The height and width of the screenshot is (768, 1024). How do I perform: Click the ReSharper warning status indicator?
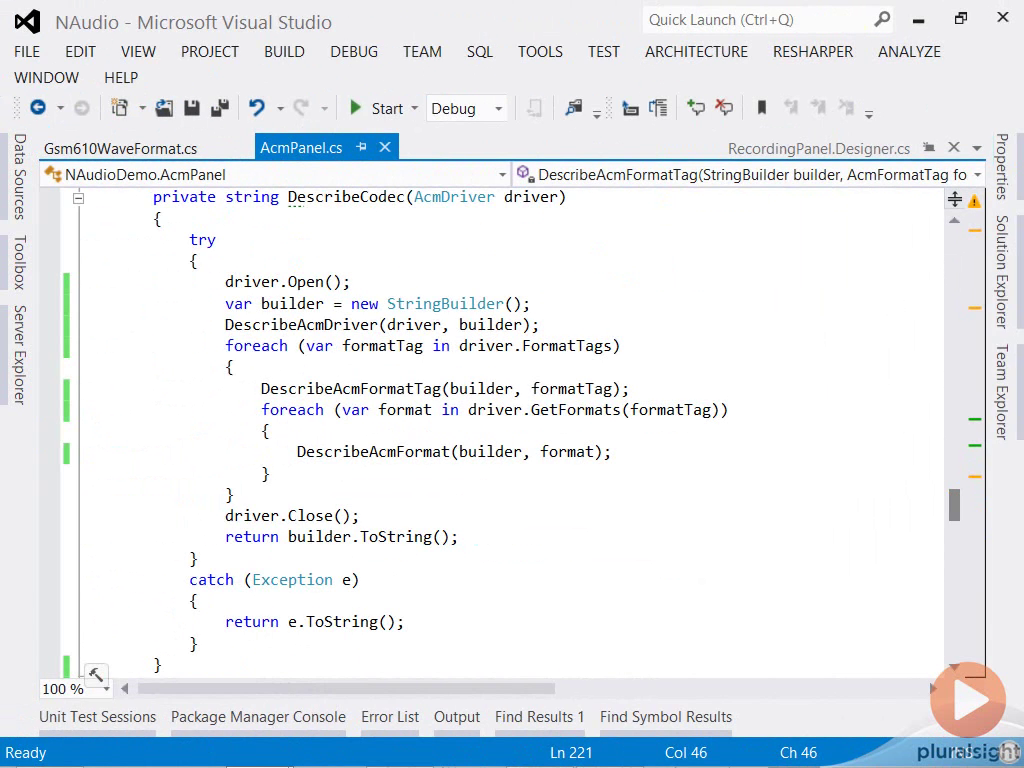pyautogui.click(x=974, y=201)
